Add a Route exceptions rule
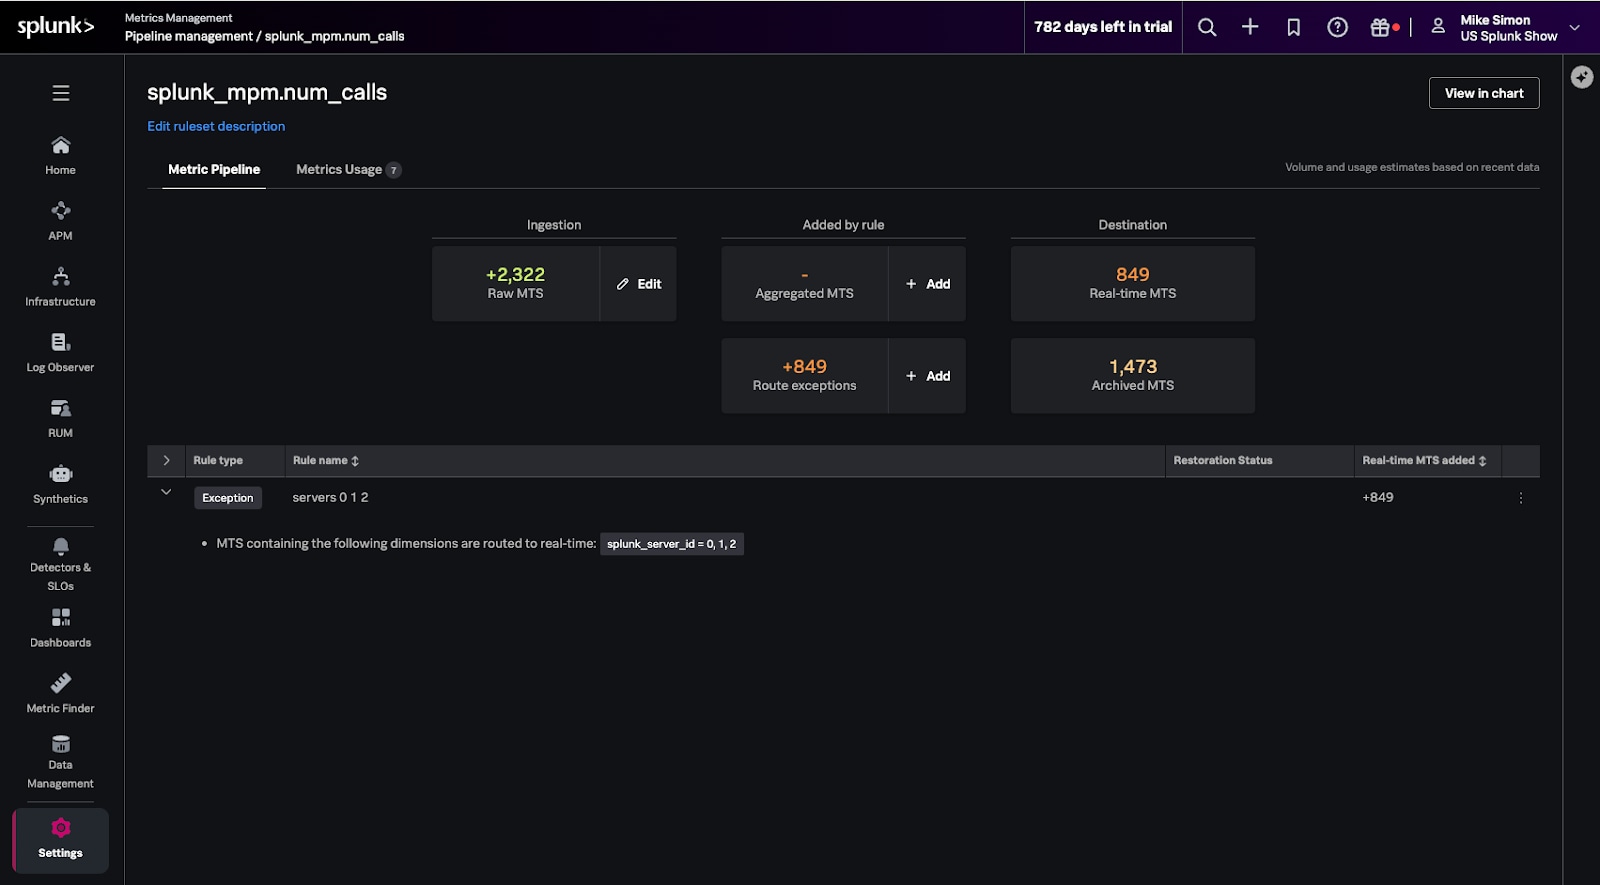The height and width of the screenshot is (885, 1600). pos(927,376)
